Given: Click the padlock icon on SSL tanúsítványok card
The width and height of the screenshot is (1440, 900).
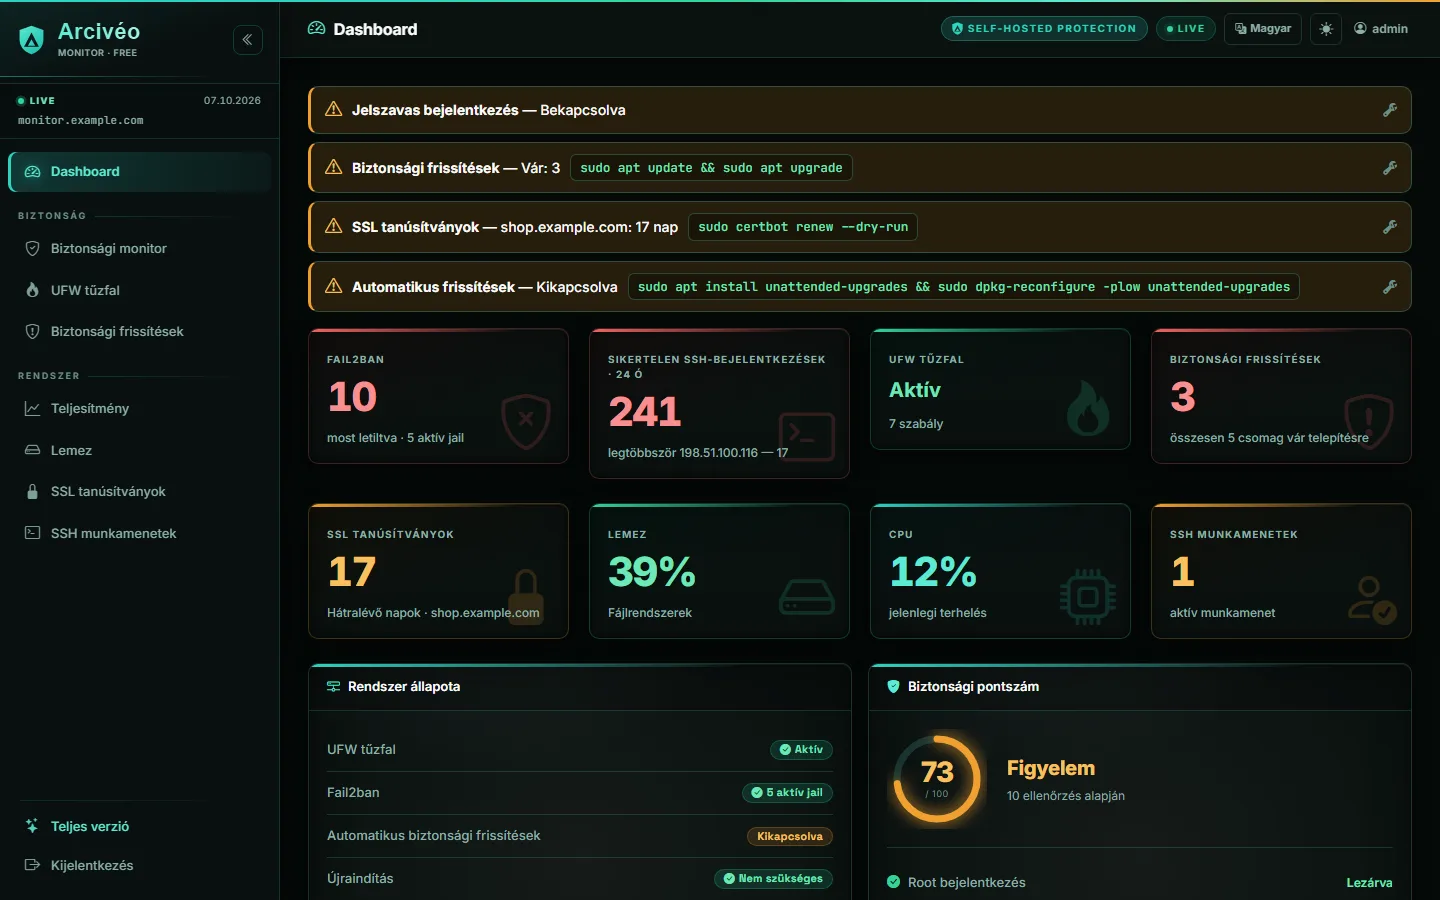Looking at the screenshot, I should (526, 597).
